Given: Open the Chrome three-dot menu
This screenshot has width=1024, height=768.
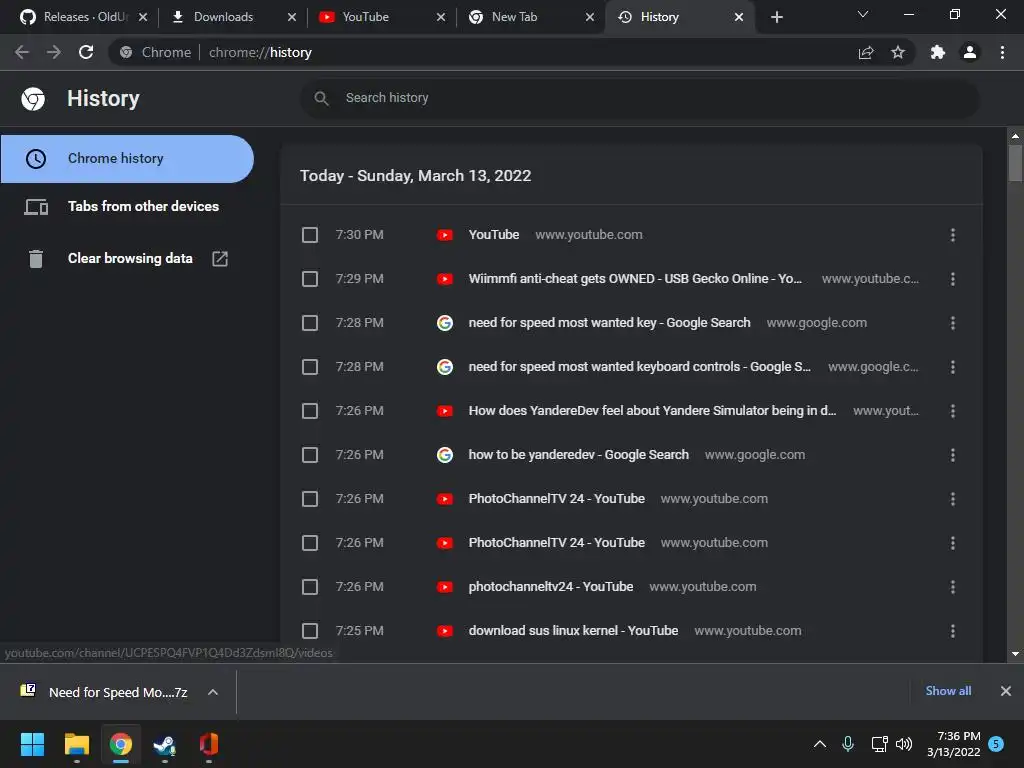Looking at the screenshot, I should click(x=1002, y=52).
